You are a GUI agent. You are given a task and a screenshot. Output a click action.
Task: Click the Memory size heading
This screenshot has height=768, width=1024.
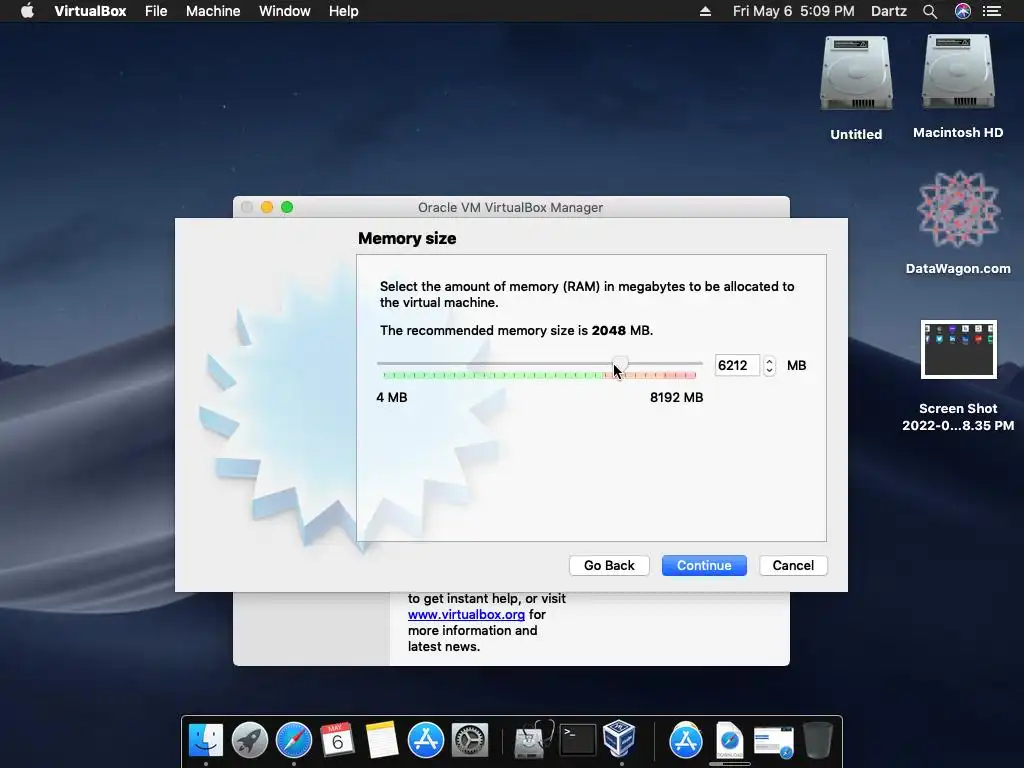(x=407, y=238)
